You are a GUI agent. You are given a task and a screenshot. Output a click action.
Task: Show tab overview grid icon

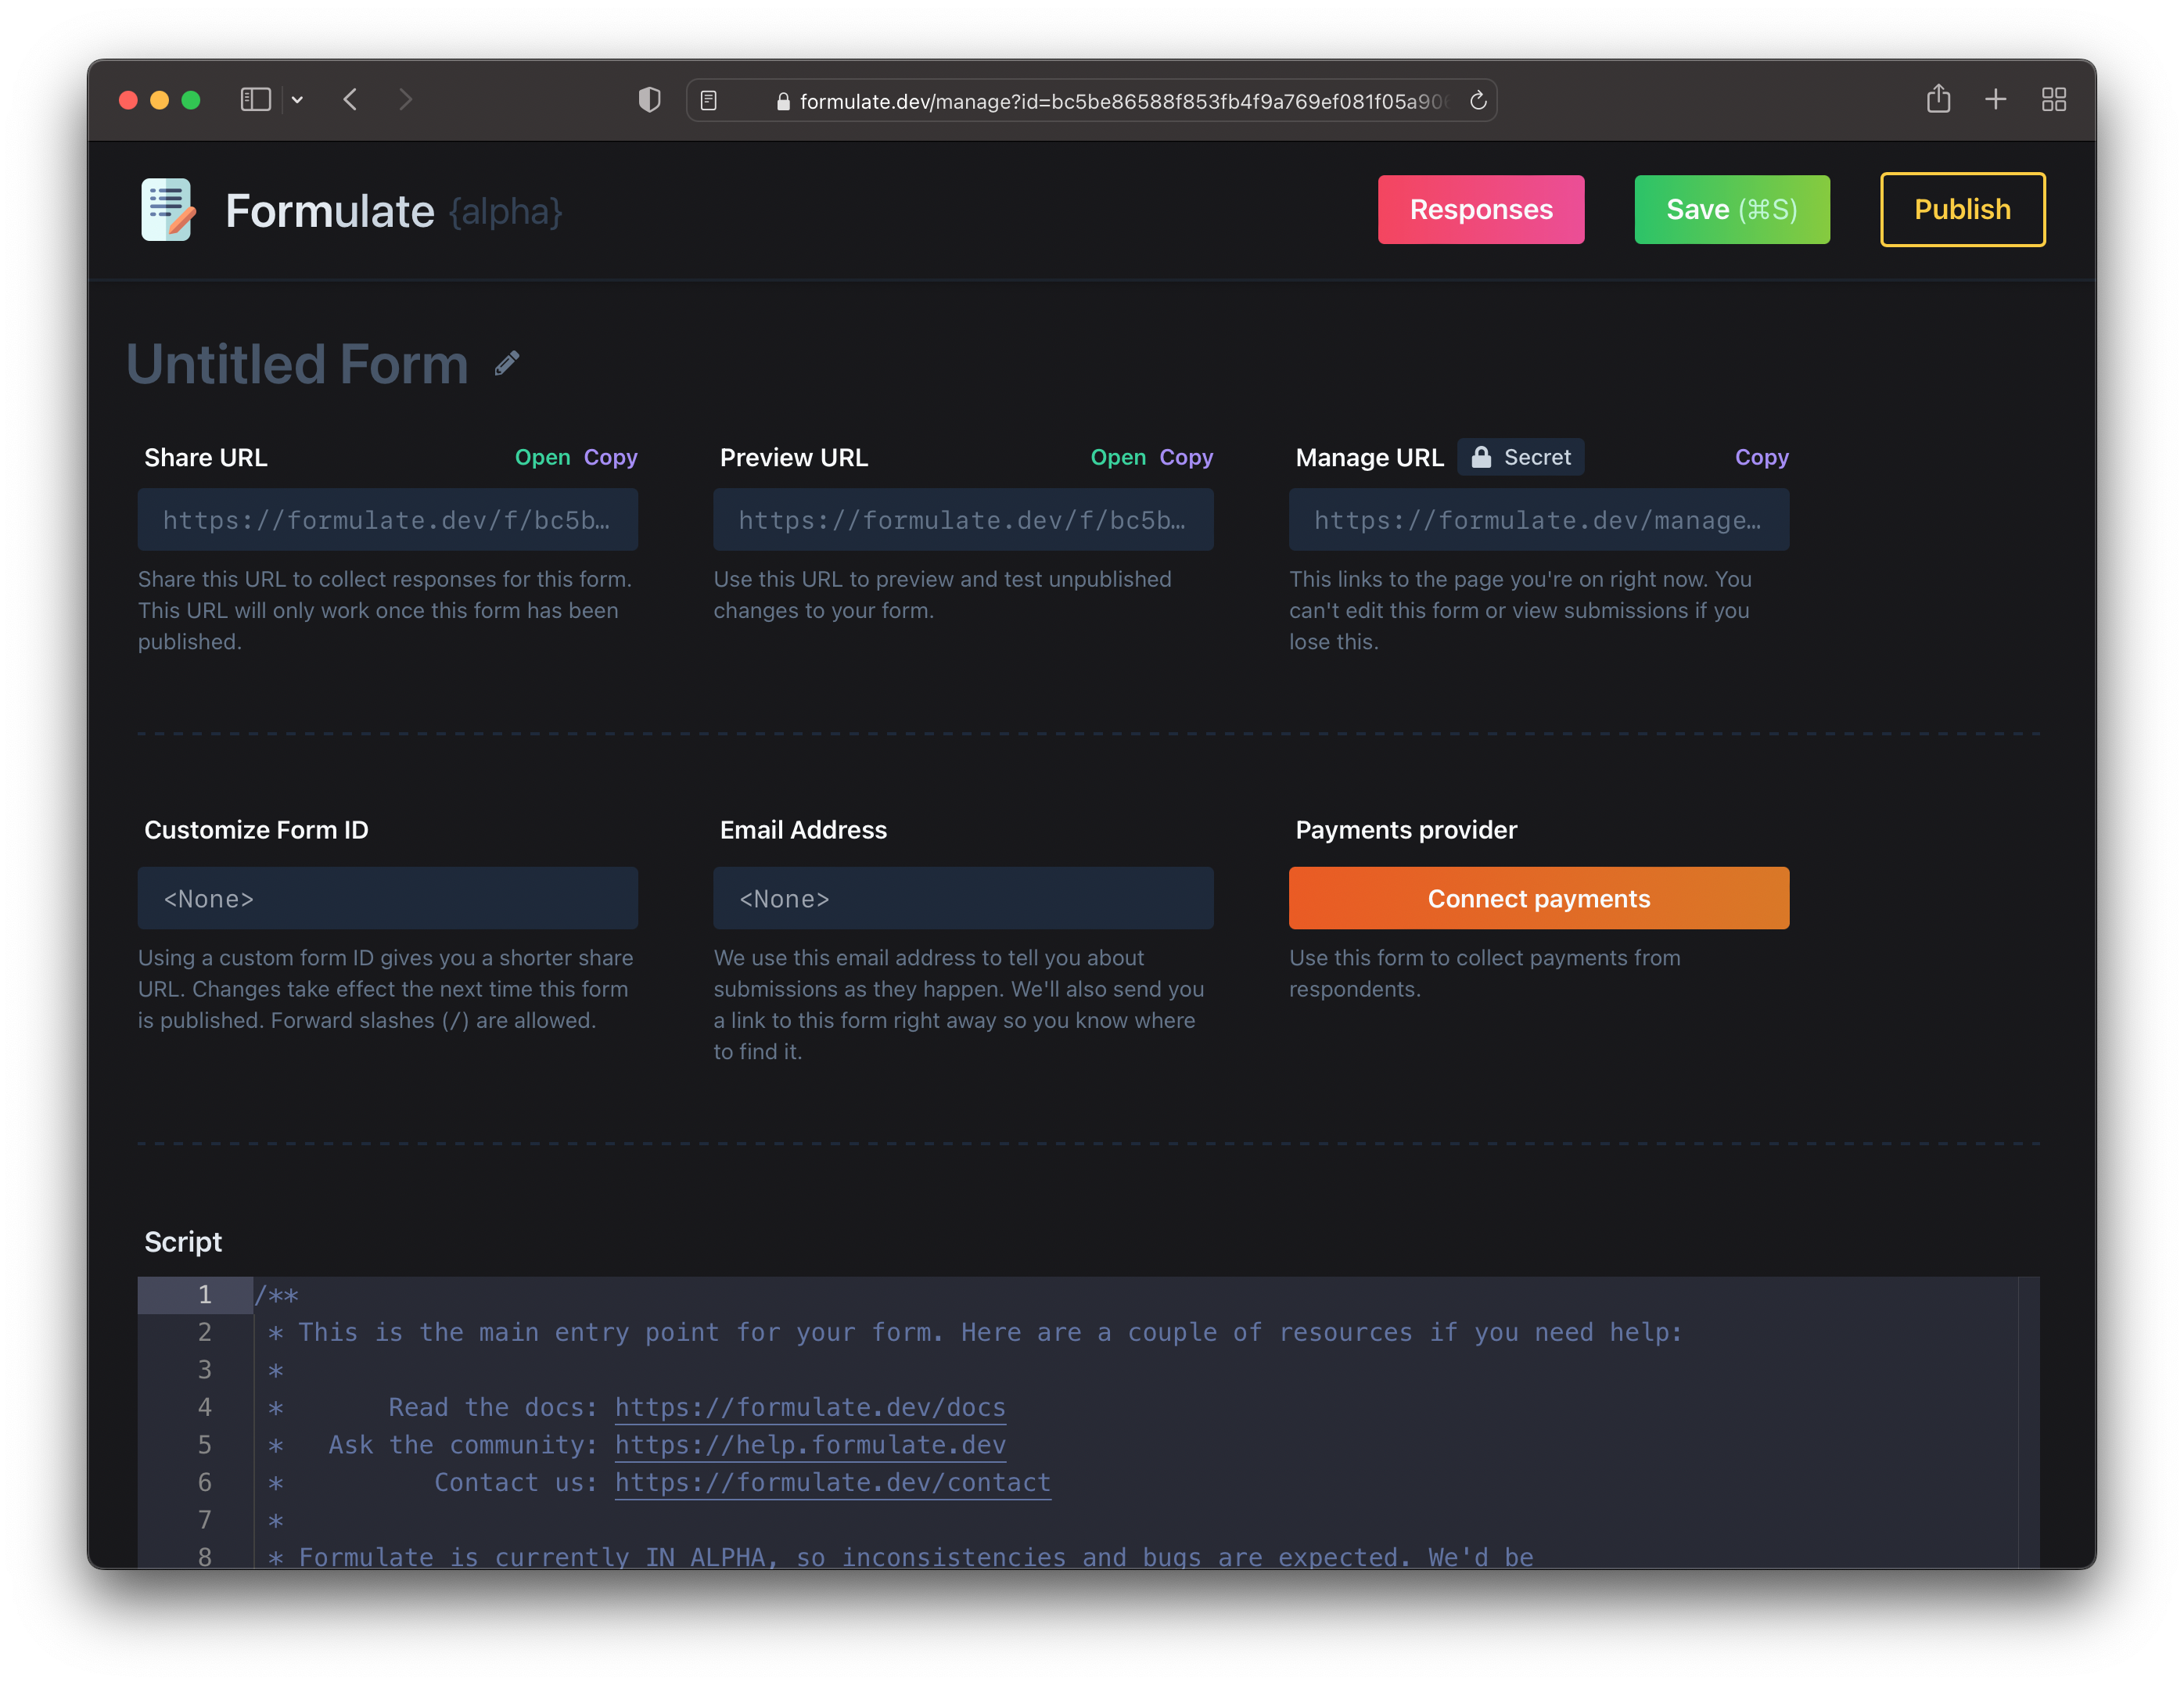(2053, 99)
